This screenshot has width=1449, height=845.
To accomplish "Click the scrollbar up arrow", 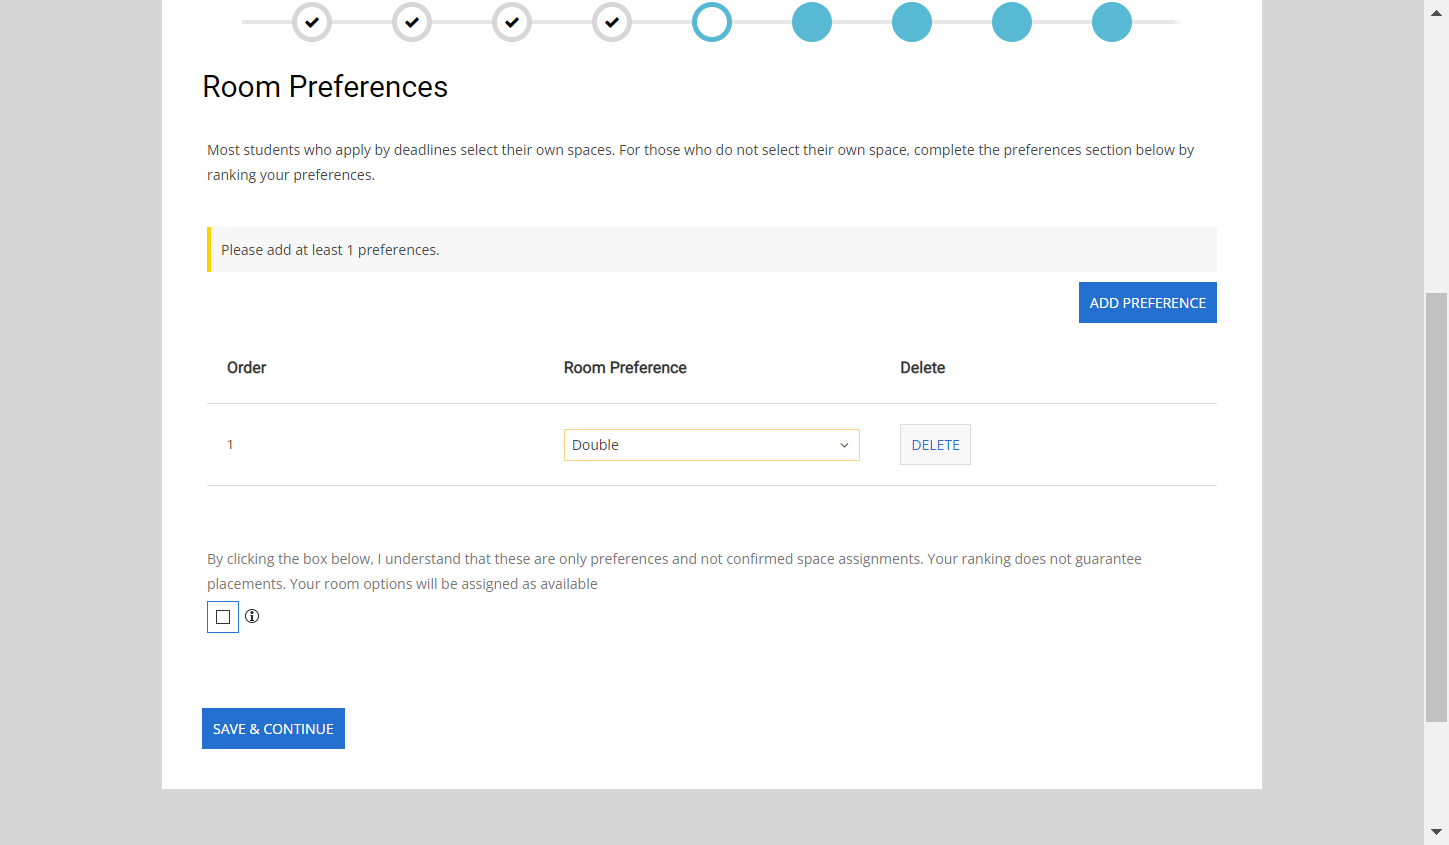I will click(1436, 12).
